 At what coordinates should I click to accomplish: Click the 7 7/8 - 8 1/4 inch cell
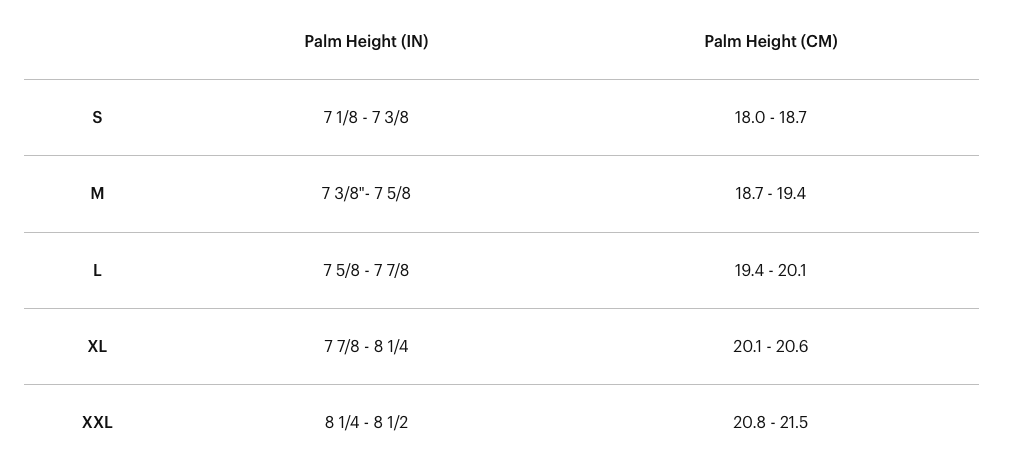point(366,346)
